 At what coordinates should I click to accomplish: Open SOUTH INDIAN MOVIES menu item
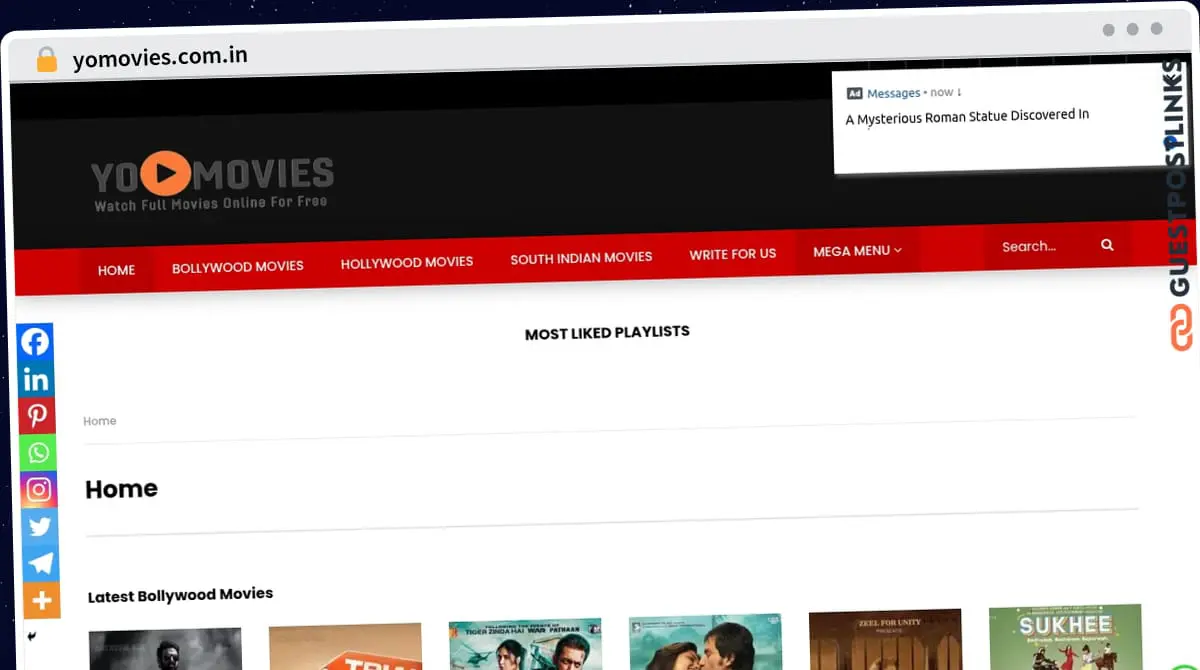(581, 258)
